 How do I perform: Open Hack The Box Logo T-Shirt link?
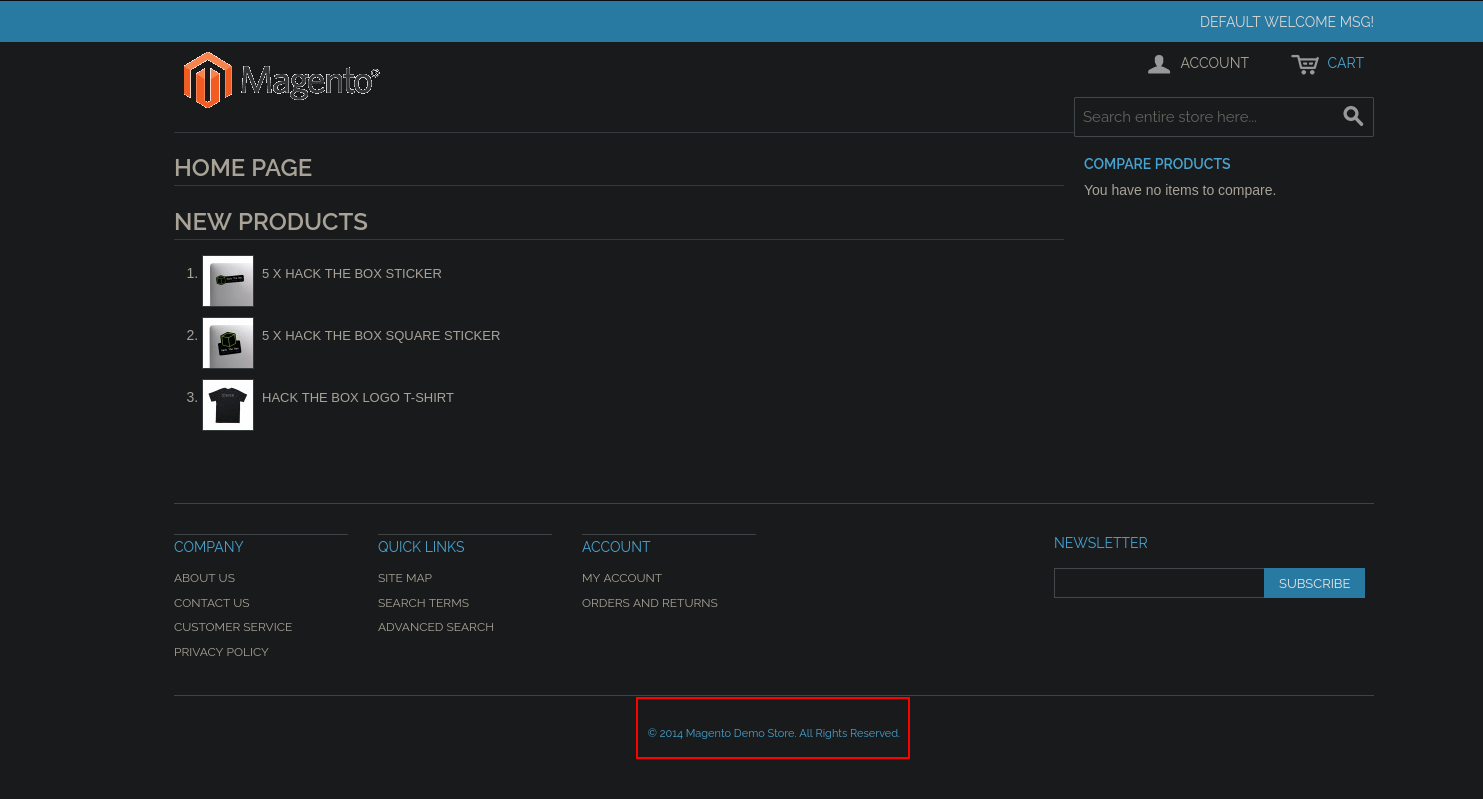pyautogui.click(x=357, y=398)
